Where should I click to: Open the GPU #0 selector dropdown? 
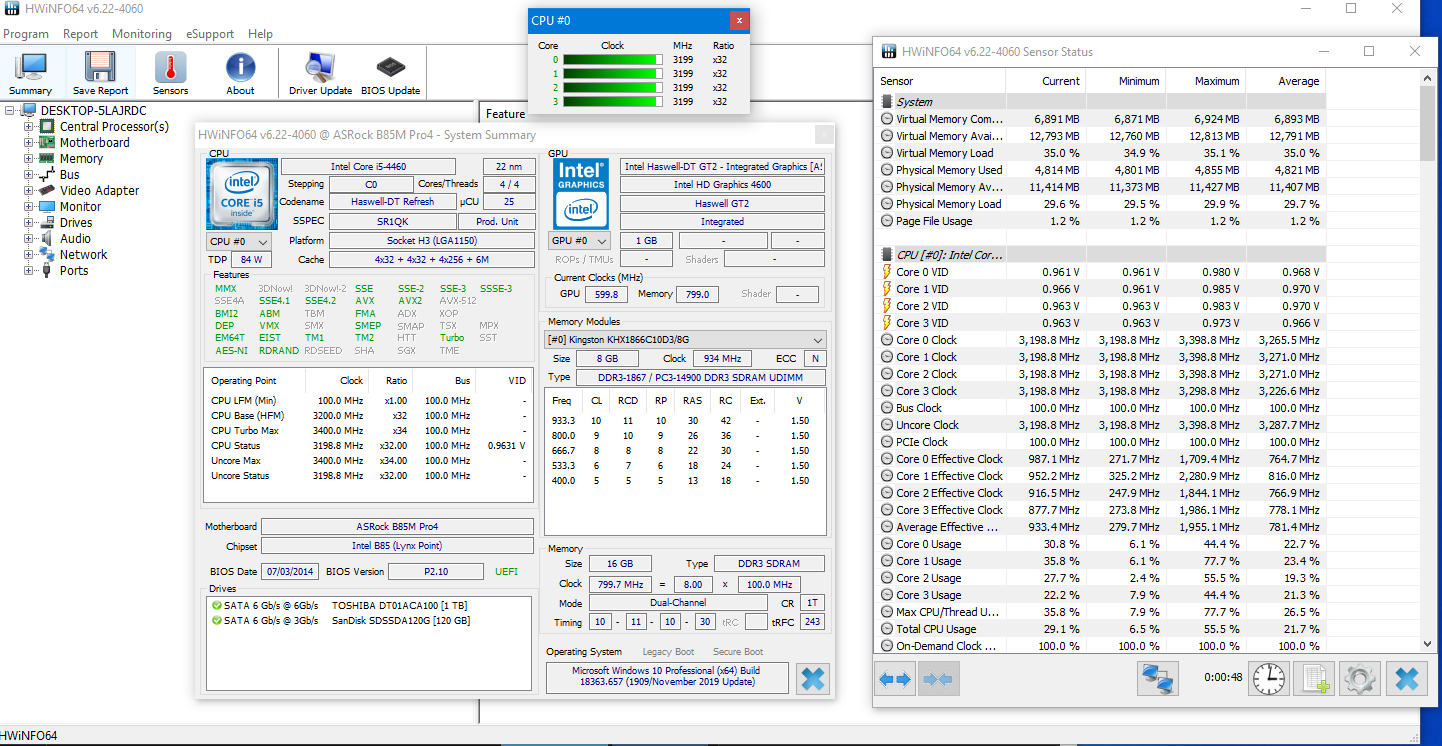click(580, 241)
